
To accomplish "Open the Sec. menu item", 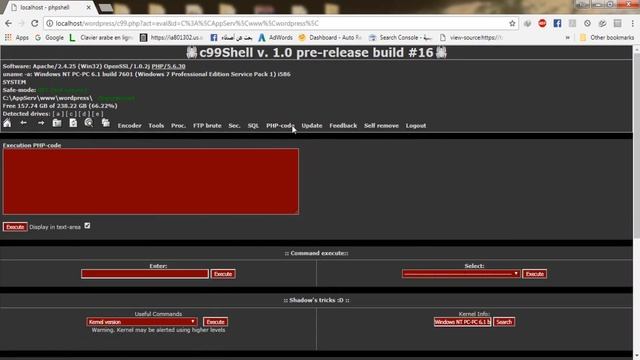I will [234, 126].
